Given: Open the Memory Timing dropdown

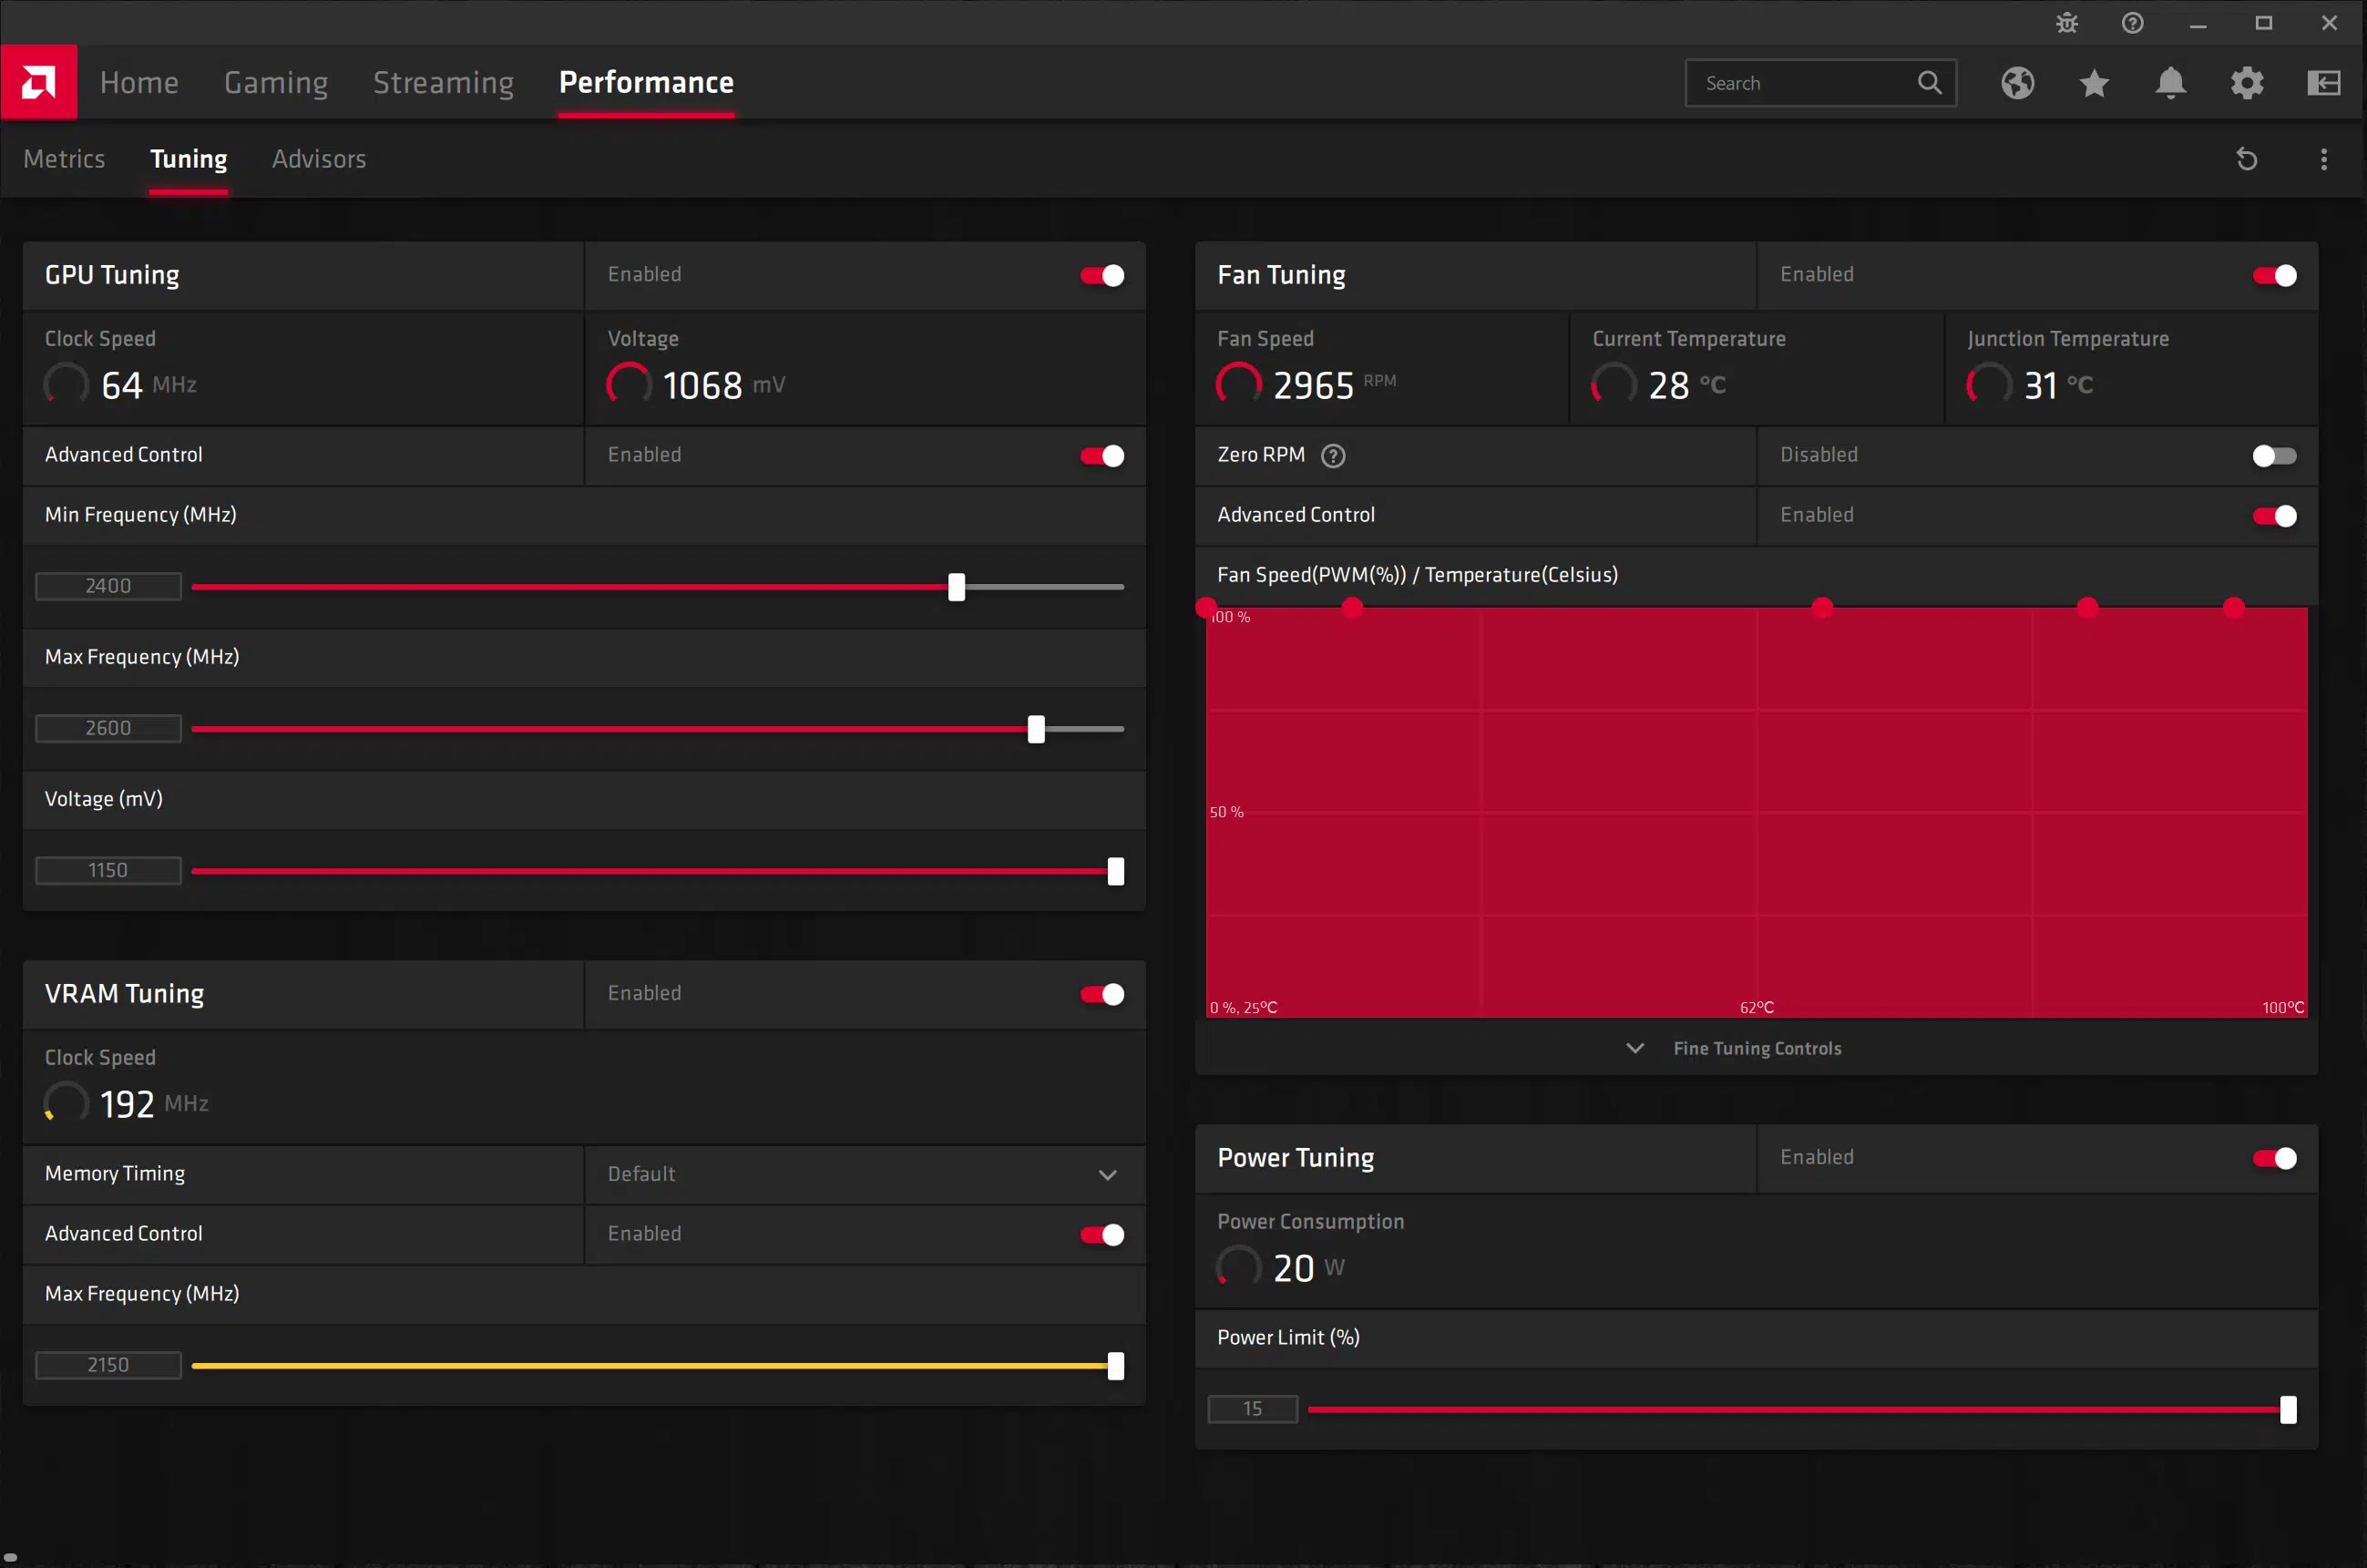Looking at the screenshot, I should [x=1107, y=1174].
